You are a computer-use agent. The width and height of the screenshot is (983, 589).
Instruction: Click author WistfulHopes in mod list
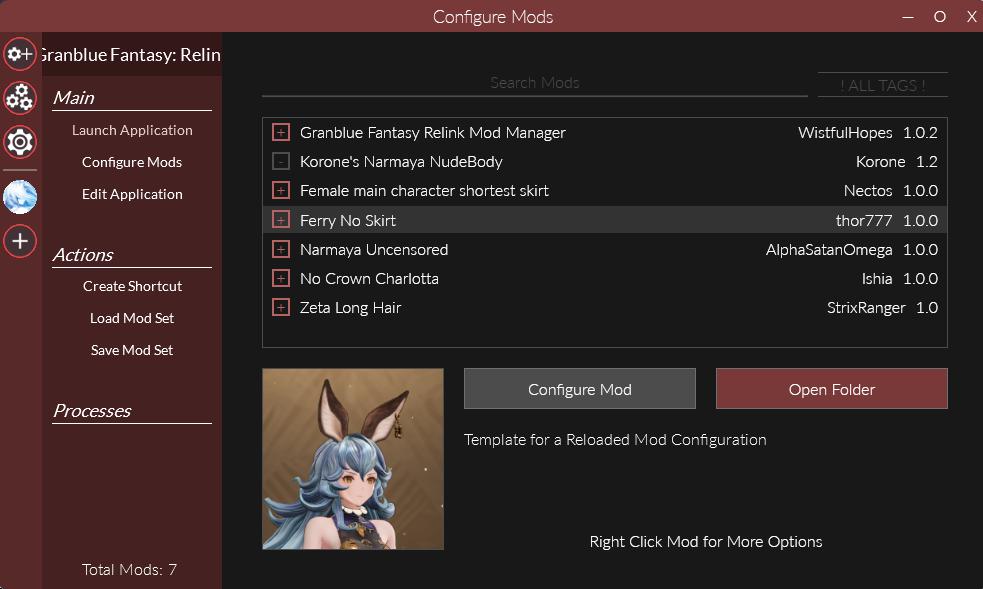pos(845,132)
